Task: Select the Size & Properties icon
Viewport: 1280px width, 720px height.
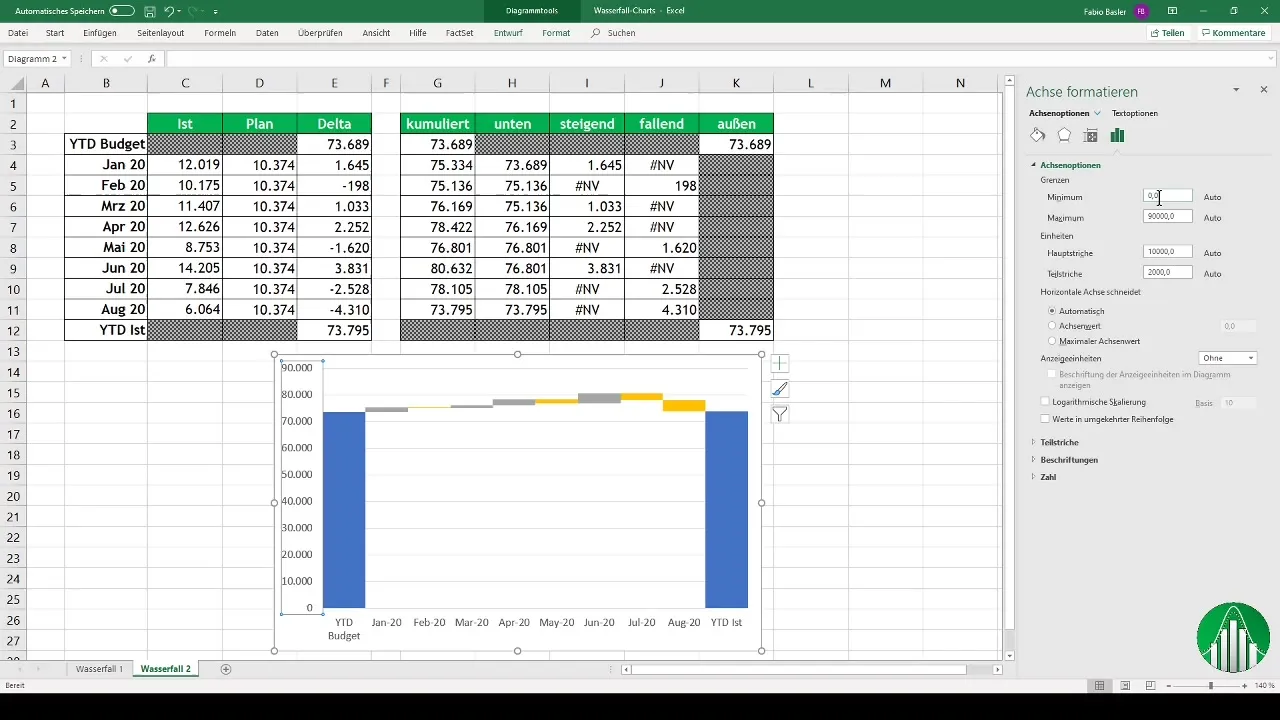Action: tap(1091, 135)
